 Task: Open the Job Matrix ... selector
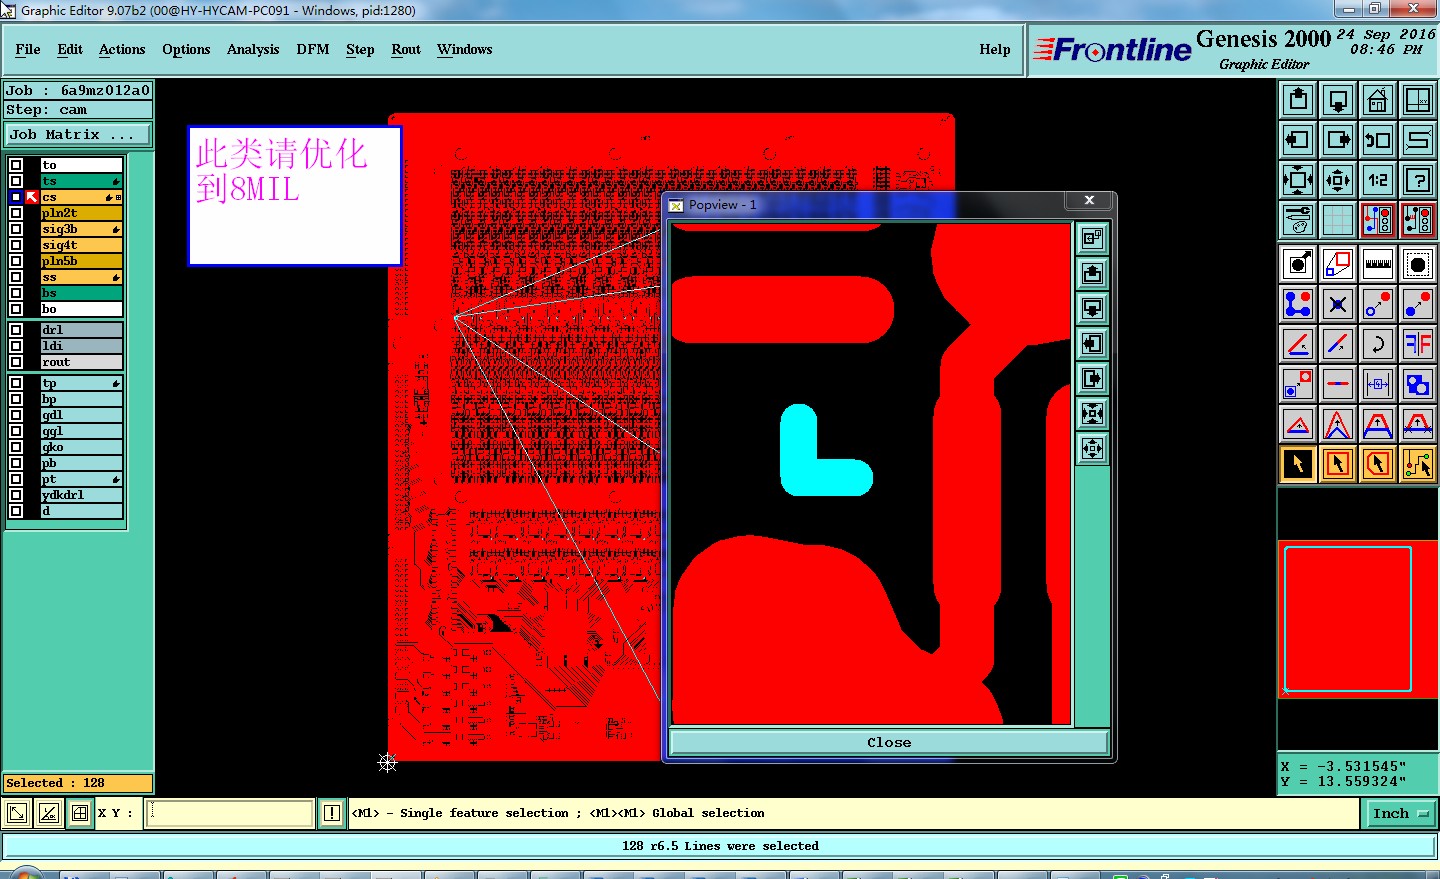[78, 134]
